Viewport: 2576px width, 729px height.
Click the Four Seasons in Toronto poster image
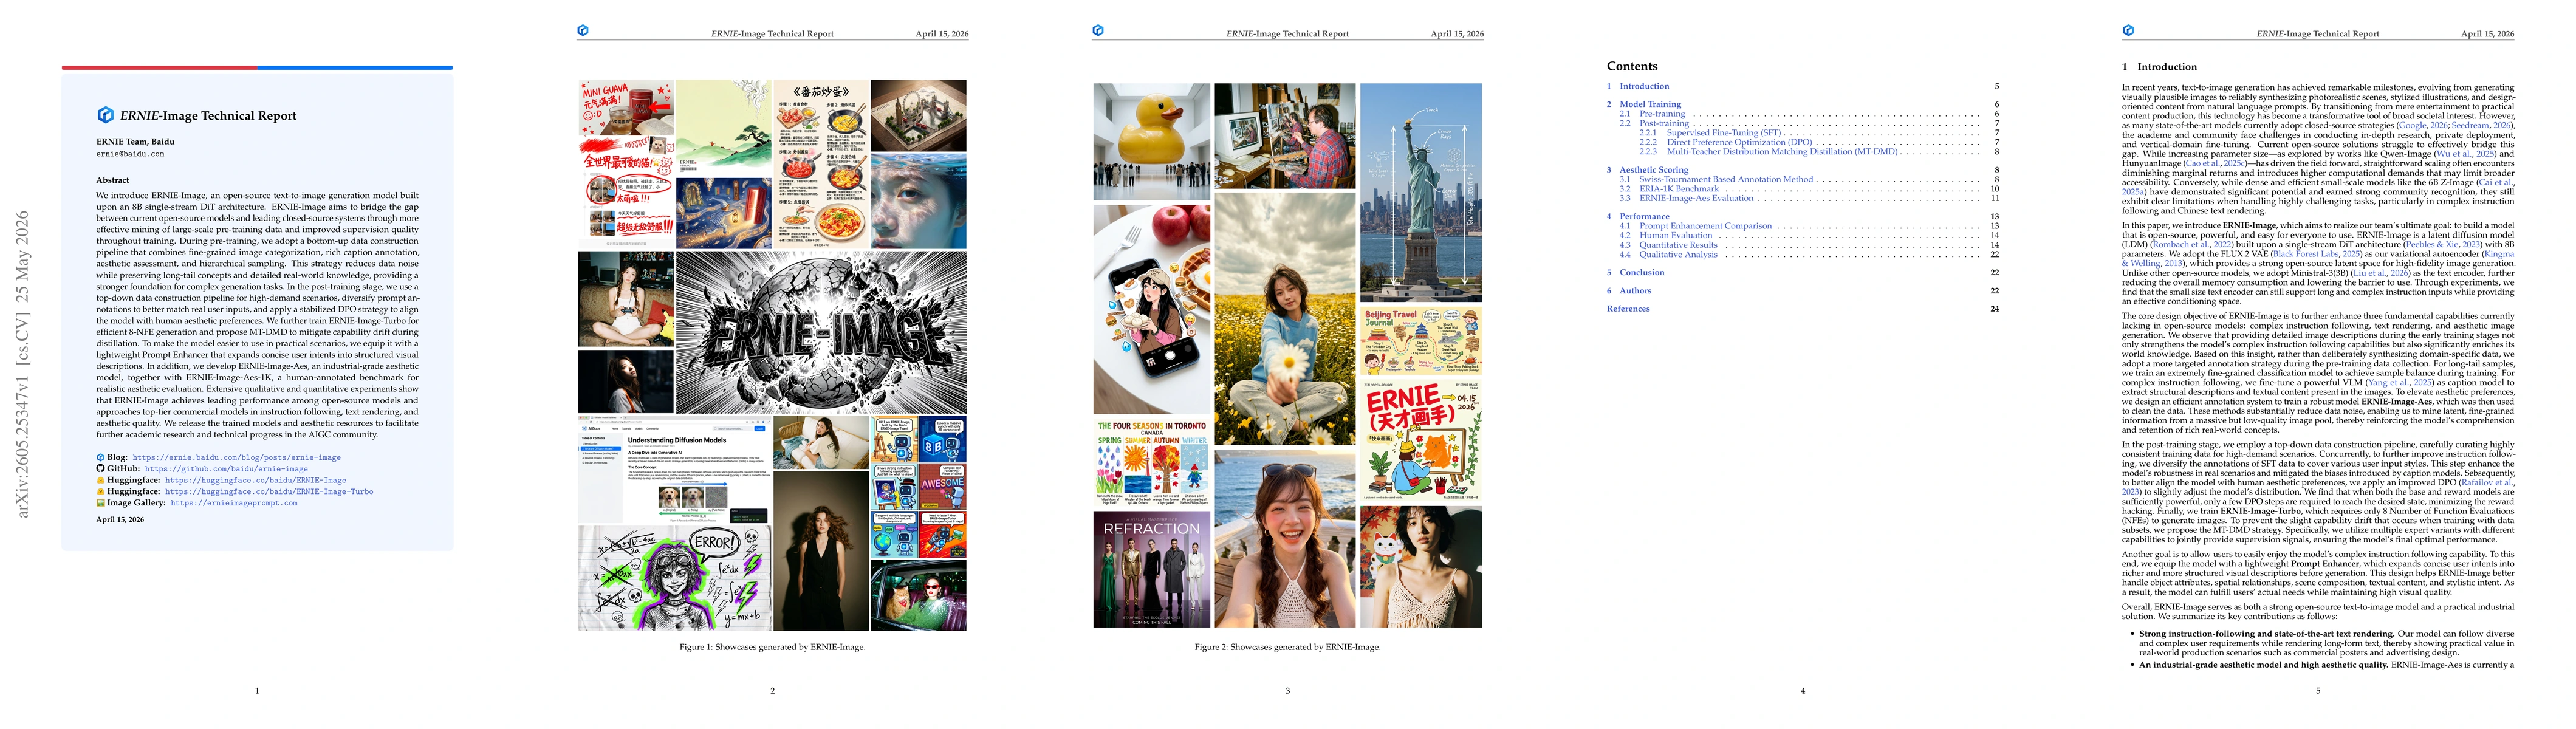point(1152,462)
